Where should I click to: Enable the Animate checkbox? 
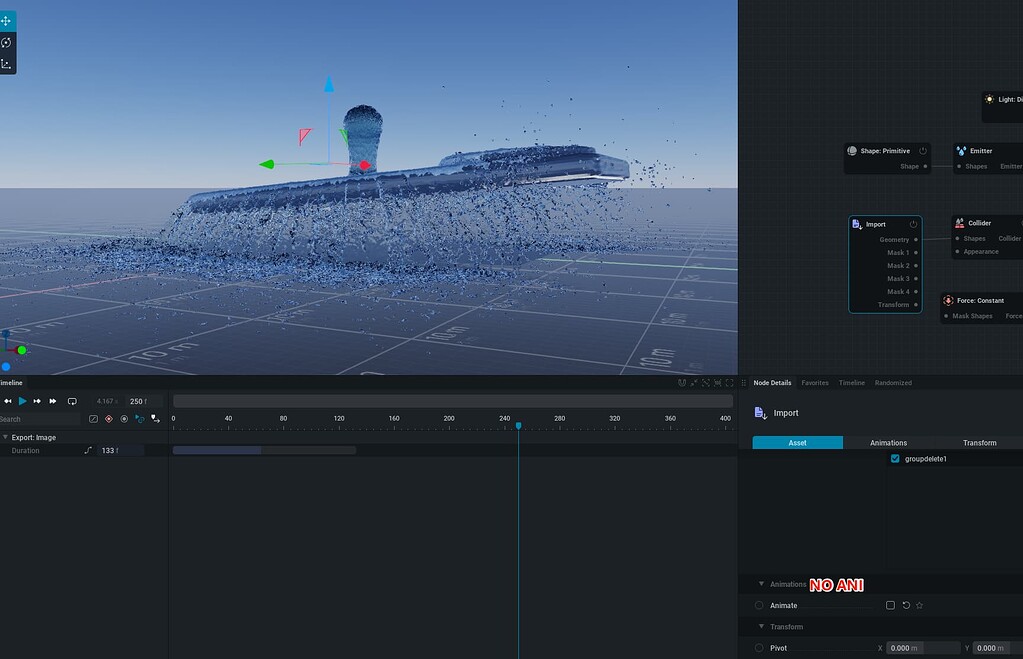[x=889, y=605]
